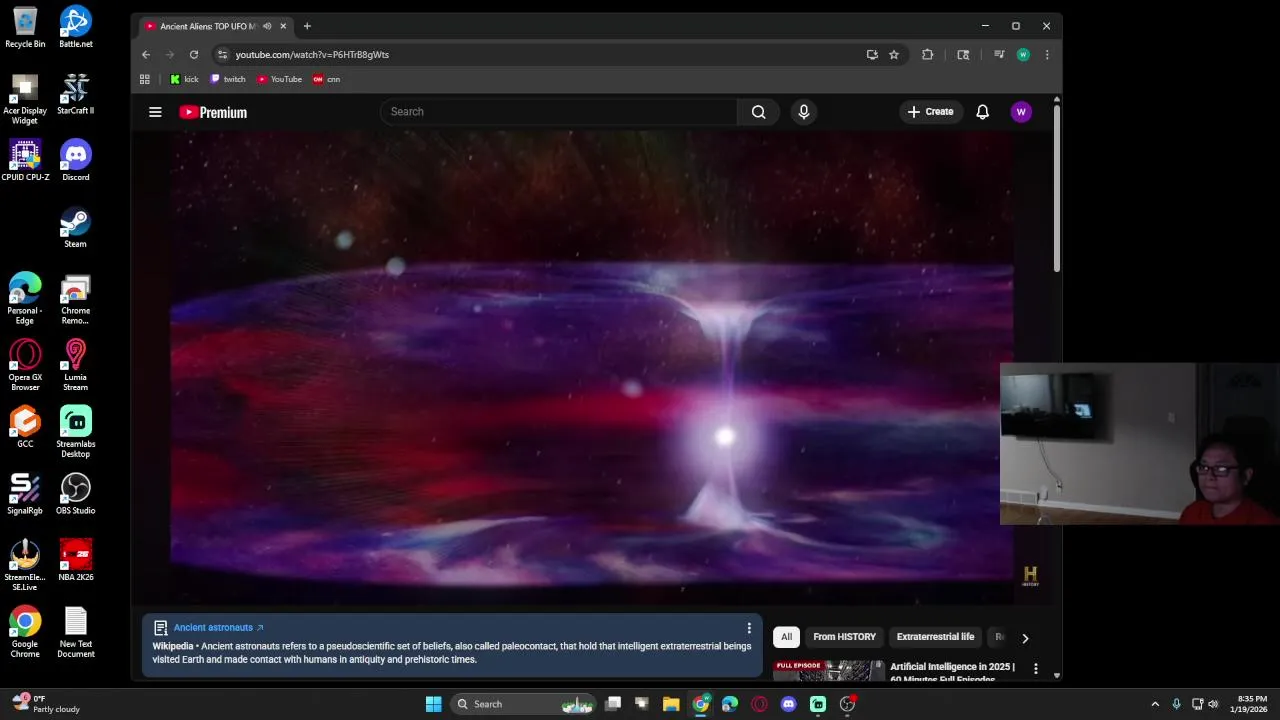Open the Windows Start menu
Screen dimensions: 1280x720
[x=433, y=704]
